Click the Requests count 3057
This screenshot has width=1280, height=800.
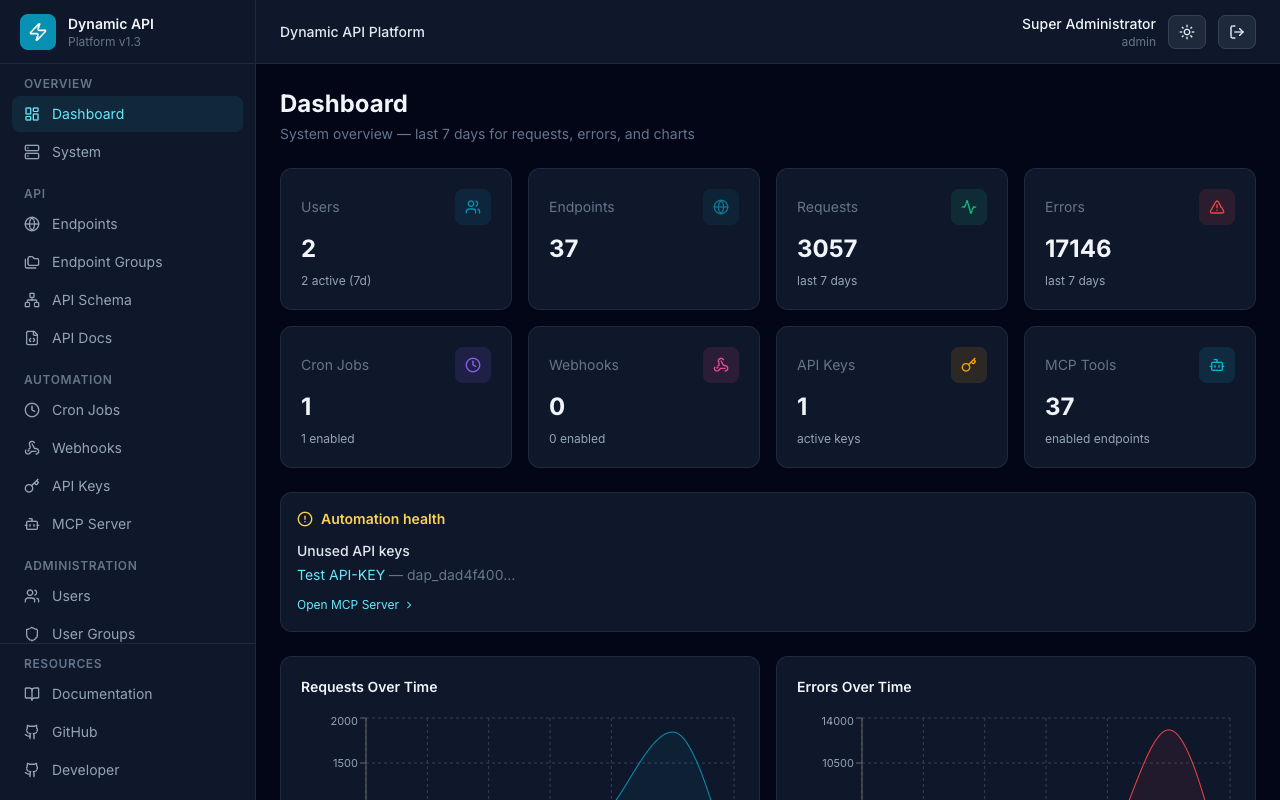tap(827, 248)
